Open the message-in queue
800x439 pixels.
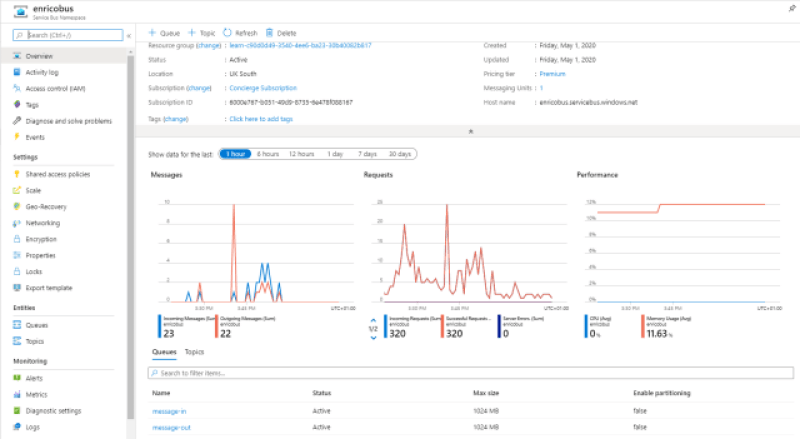point(169,411)
